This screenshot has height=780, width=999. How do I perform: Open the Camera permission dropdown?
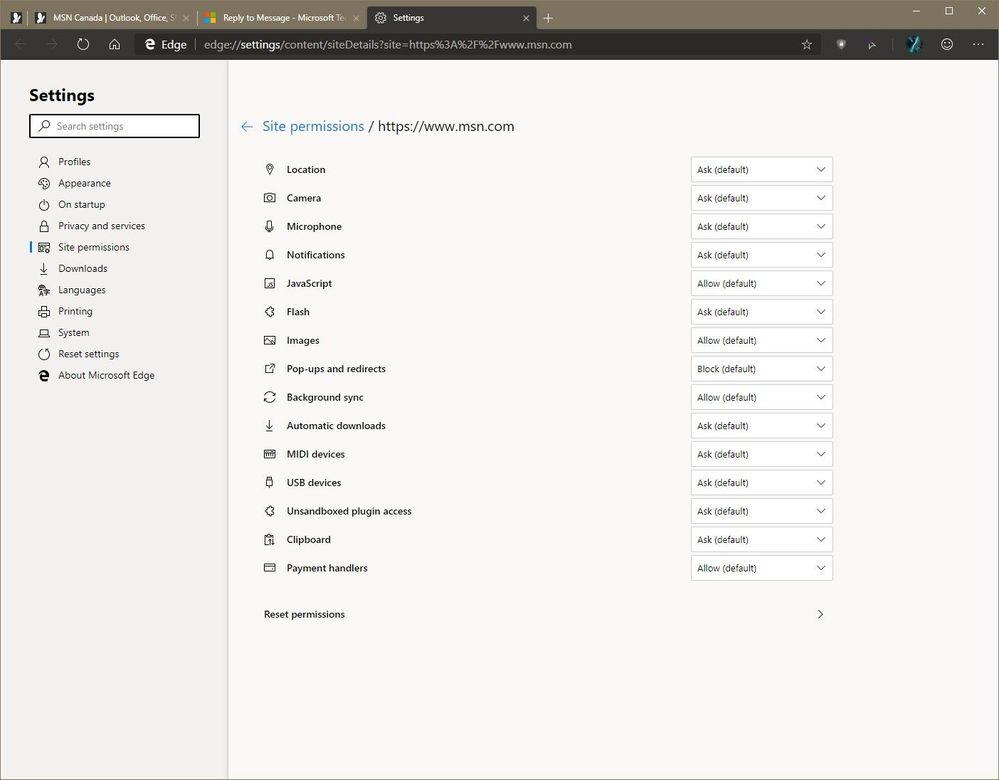point(761,198)
